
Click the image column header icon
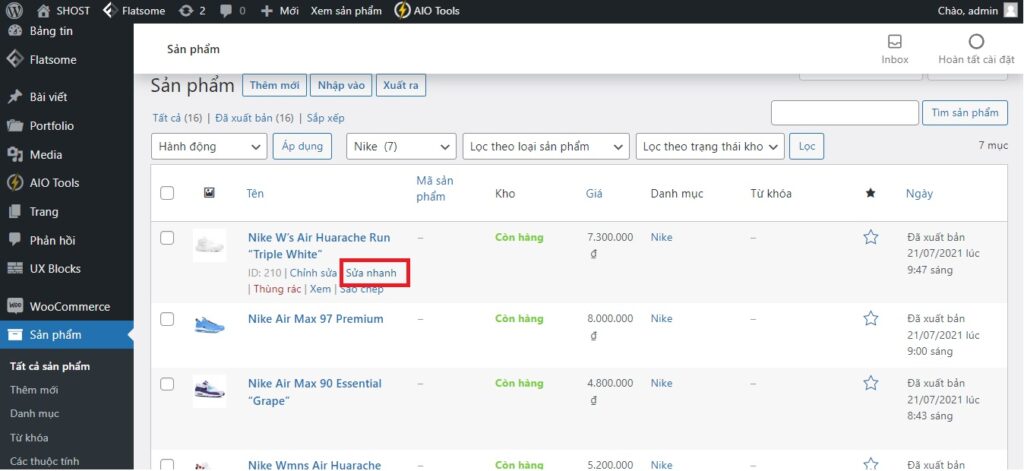coord(209,193)
